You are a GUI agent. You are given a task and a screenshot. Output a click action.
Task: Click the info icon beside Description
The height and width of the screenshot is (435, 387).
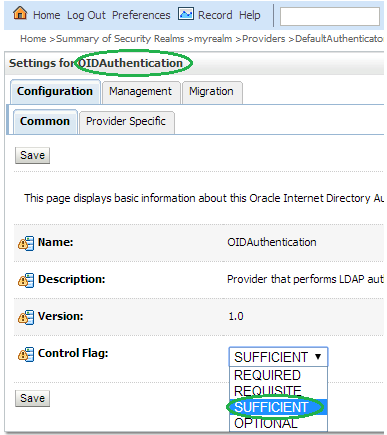coord(26,280)
